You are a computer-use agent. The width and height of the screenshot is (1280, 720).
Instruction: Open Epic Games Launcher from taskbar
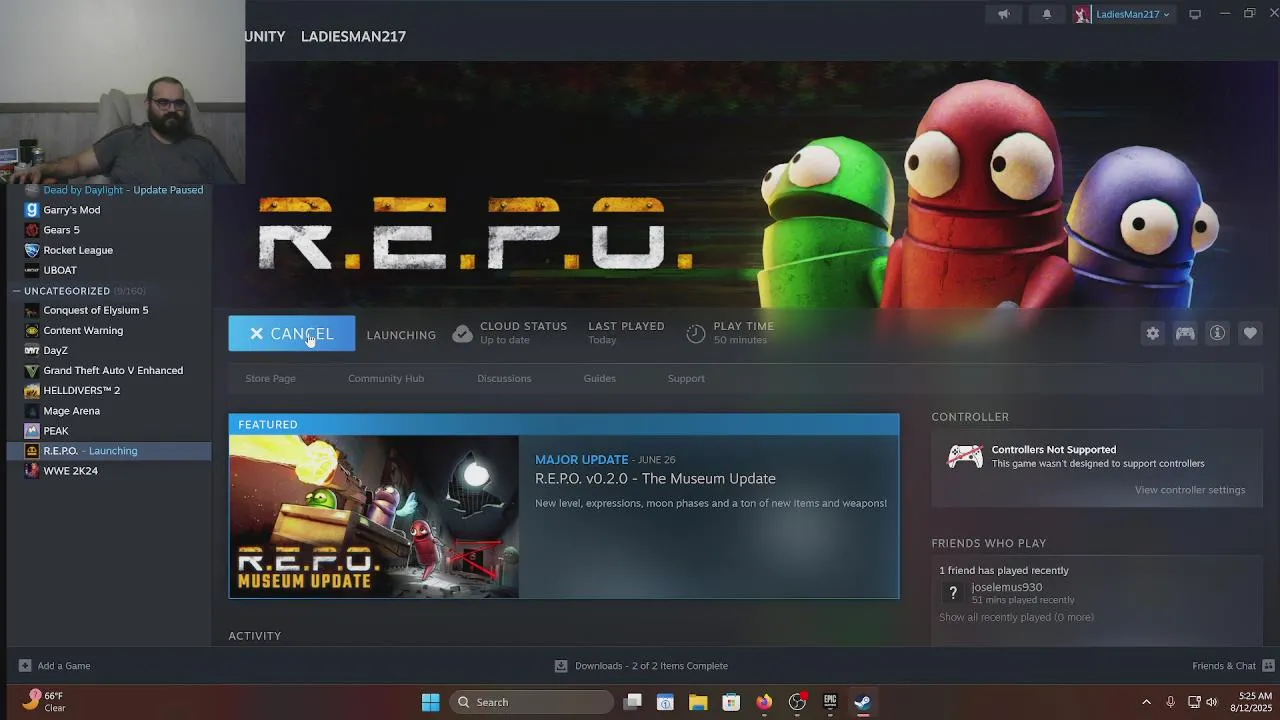pos(830,702)
